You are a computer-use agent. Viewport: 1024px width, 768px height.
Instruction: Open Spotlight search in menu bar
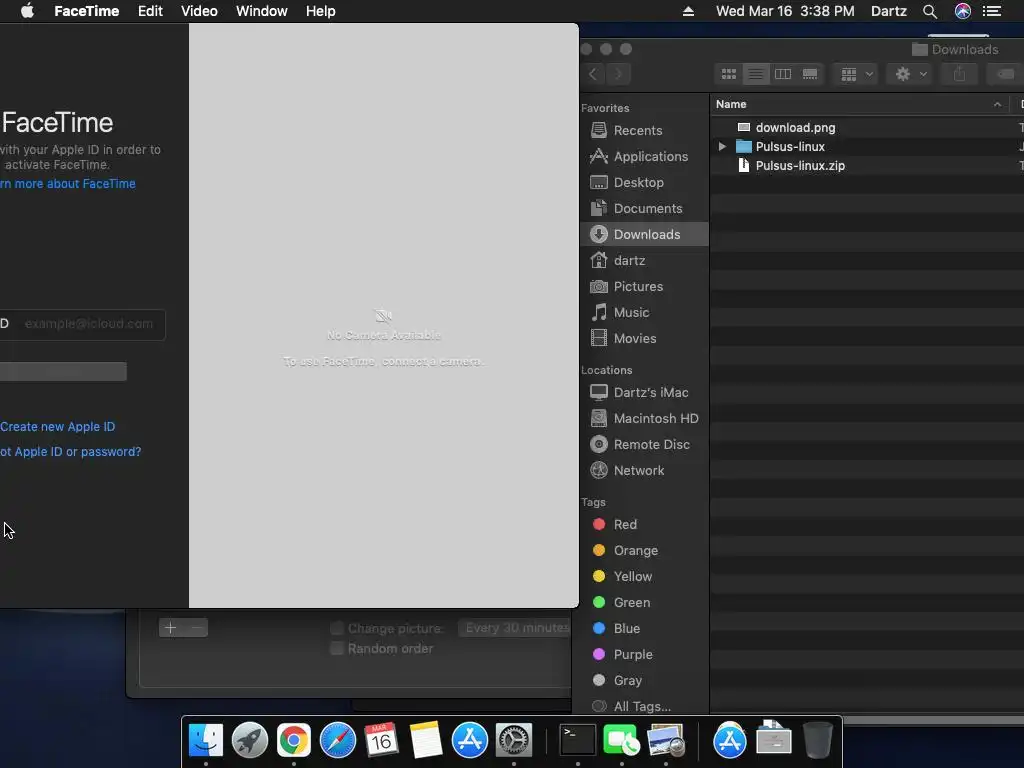[x=930, y=11]
